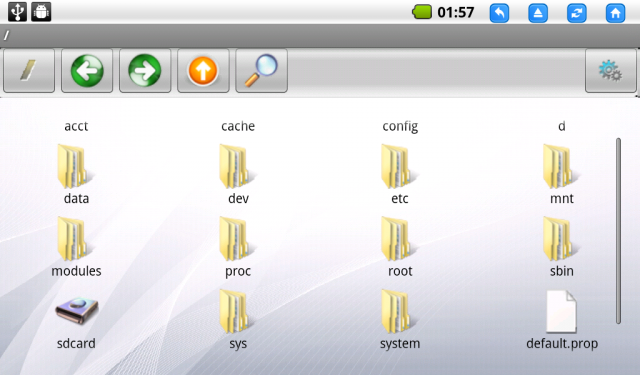Go to root directory slash button
The width and height of the screenshot is (640, 375).
point(29,71)
